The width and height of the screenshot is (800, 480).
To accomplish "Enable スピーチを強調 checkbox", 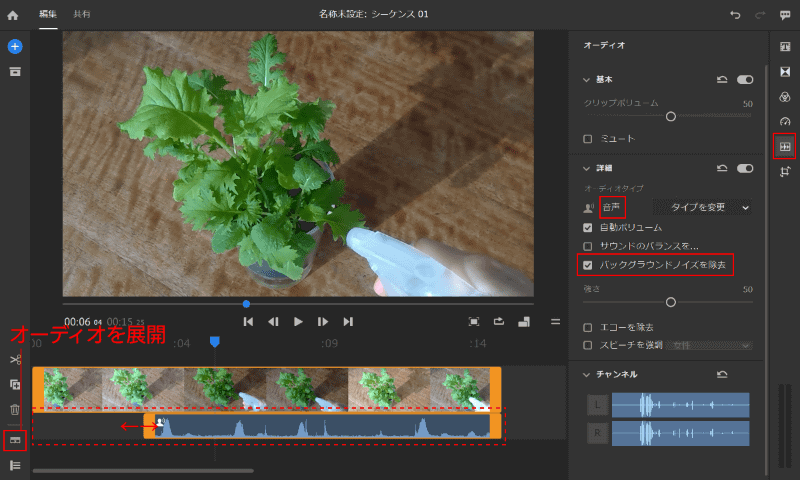I will [588, 345].
